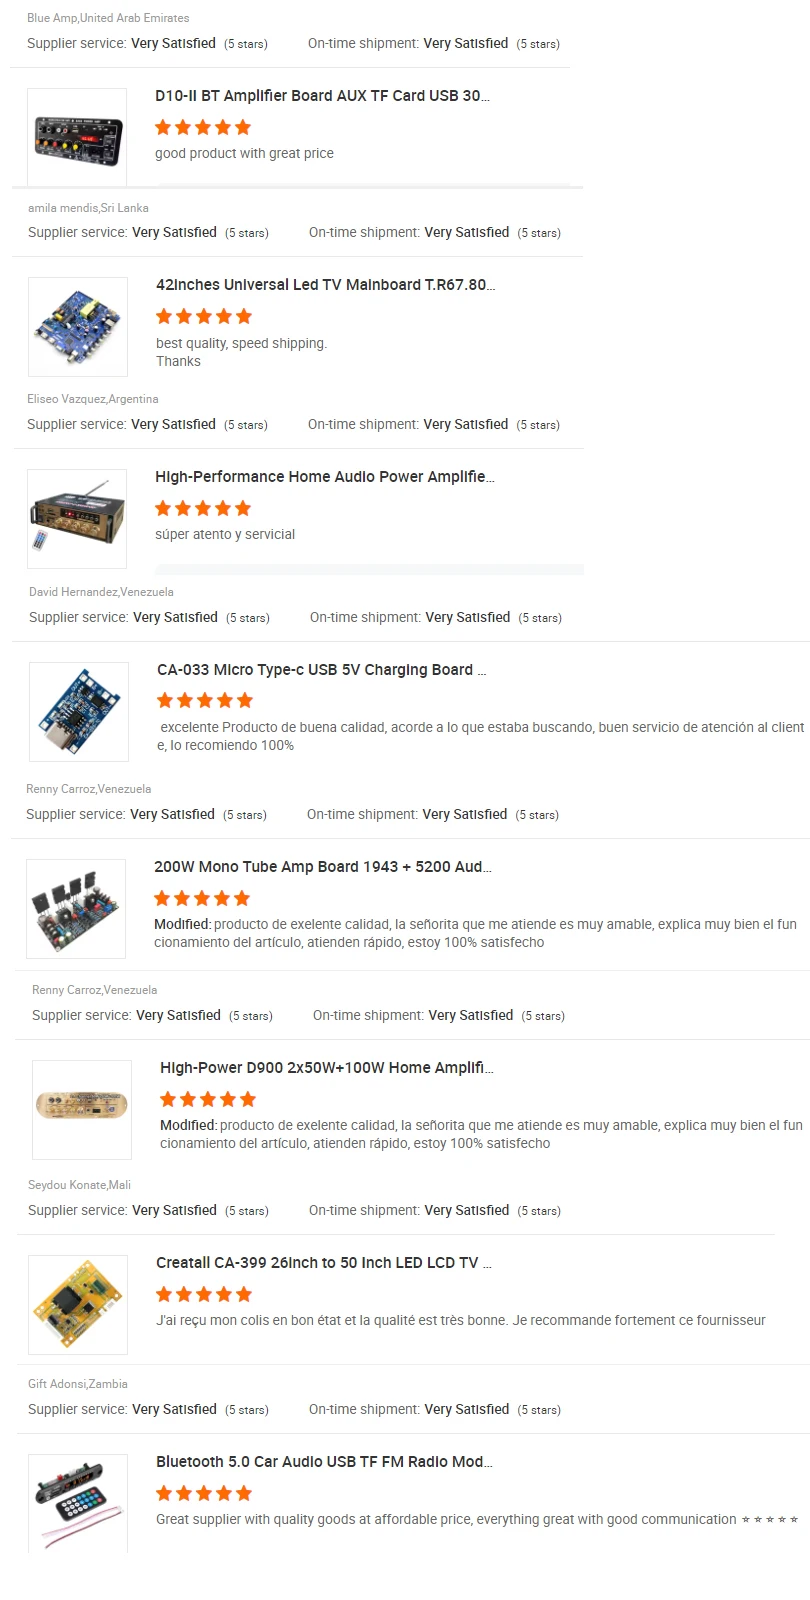Viewport: 810px width, 1600px height.
Task: Follow the 200W Mono Tube Amp Board title
Action: tap(322, 867)
